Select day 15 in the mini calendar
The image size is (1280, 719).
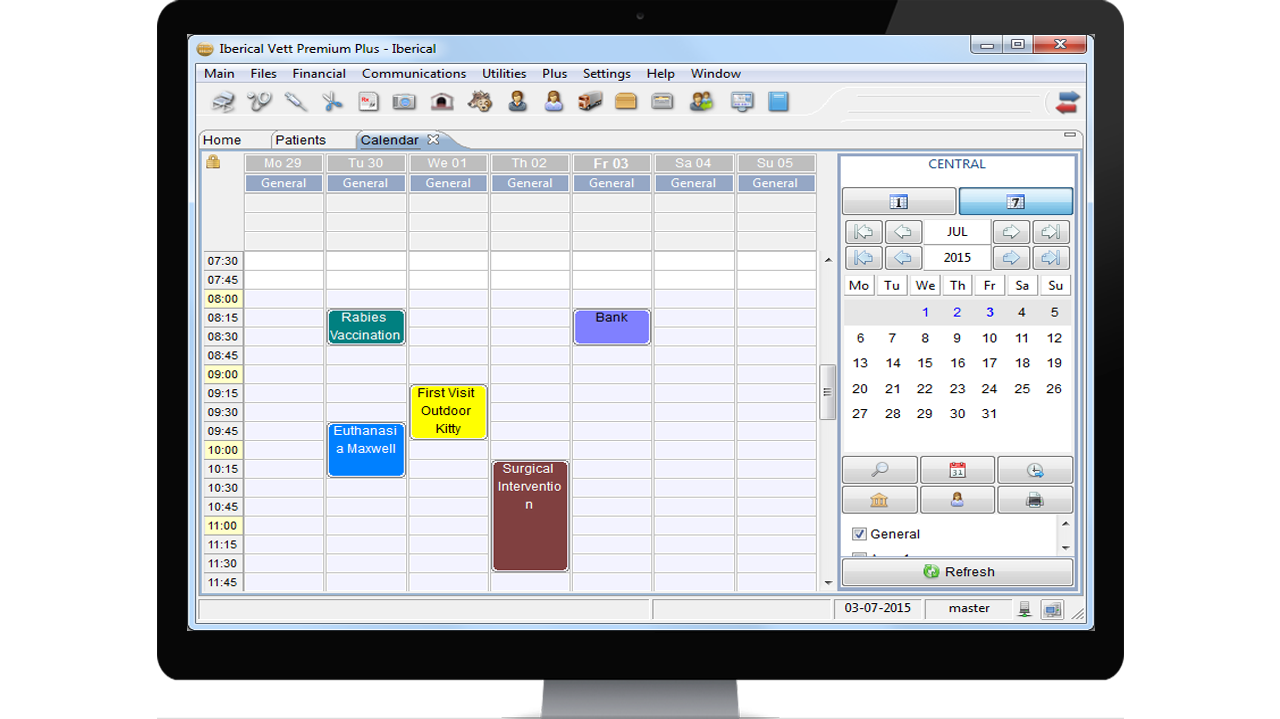pyautogui.click(x=925, y=364)
